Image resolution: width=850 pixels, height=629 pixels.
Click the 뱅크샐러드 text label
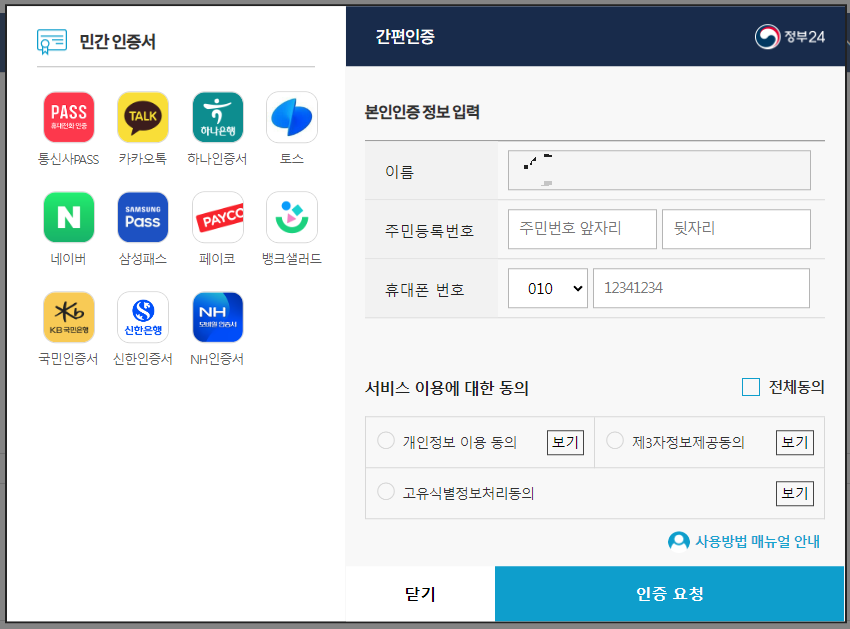point(292,259)
